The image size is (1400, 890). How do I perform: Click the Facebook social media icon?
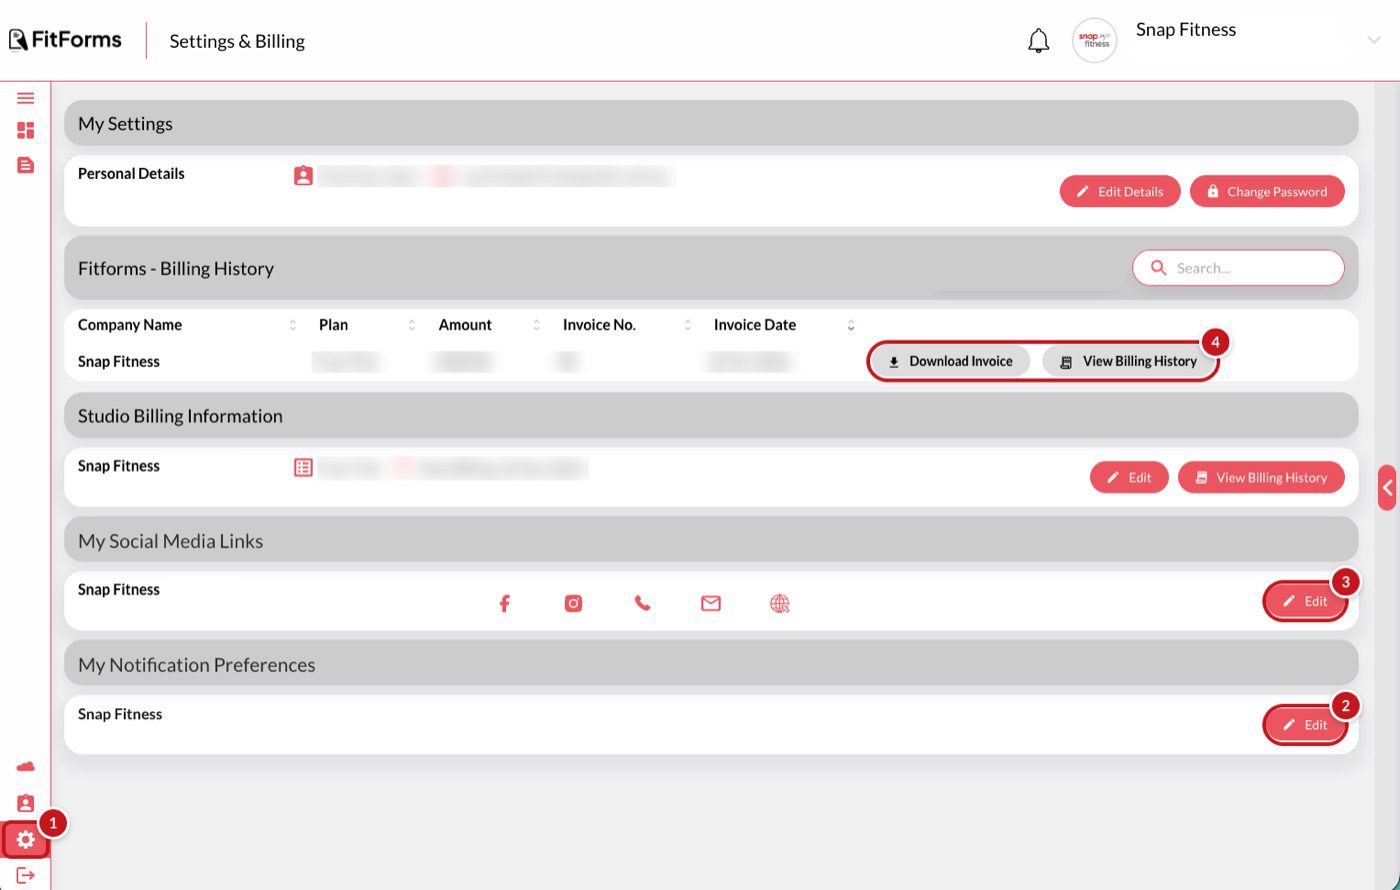[x=505, y=603]
